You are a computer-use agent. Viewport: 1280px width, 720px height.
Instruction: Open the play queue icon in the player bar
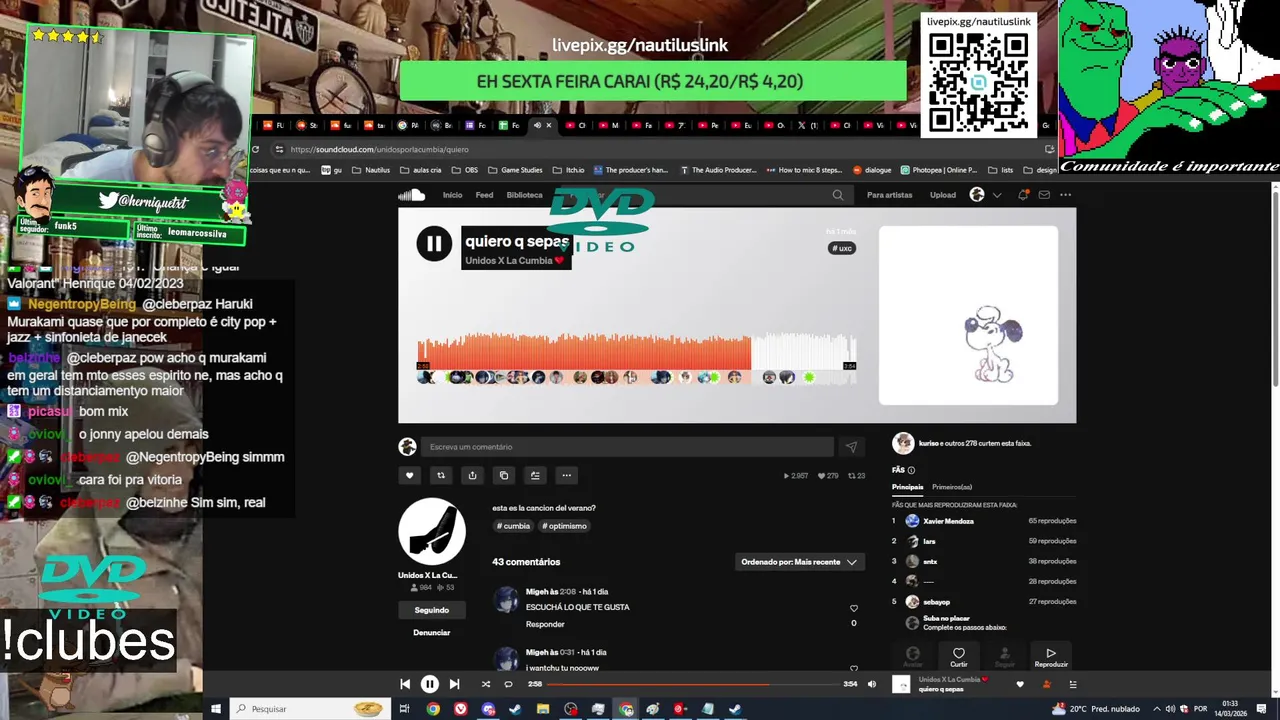pyautogui.click(x=1073, y=684)
